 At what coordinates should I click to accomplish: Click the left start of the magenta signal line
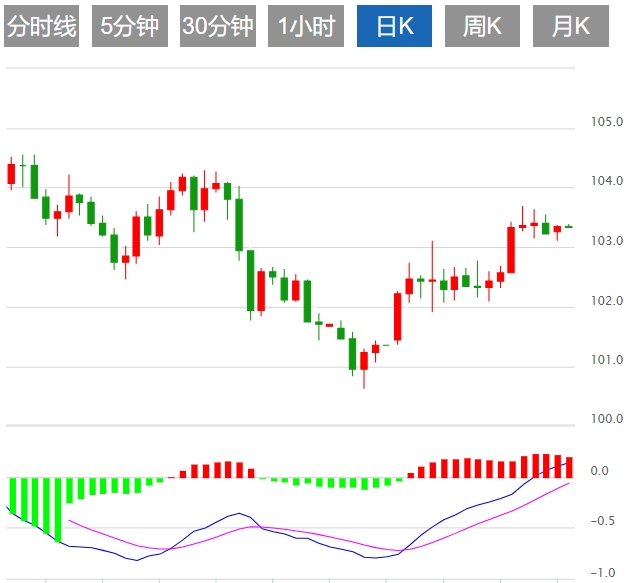68,521
